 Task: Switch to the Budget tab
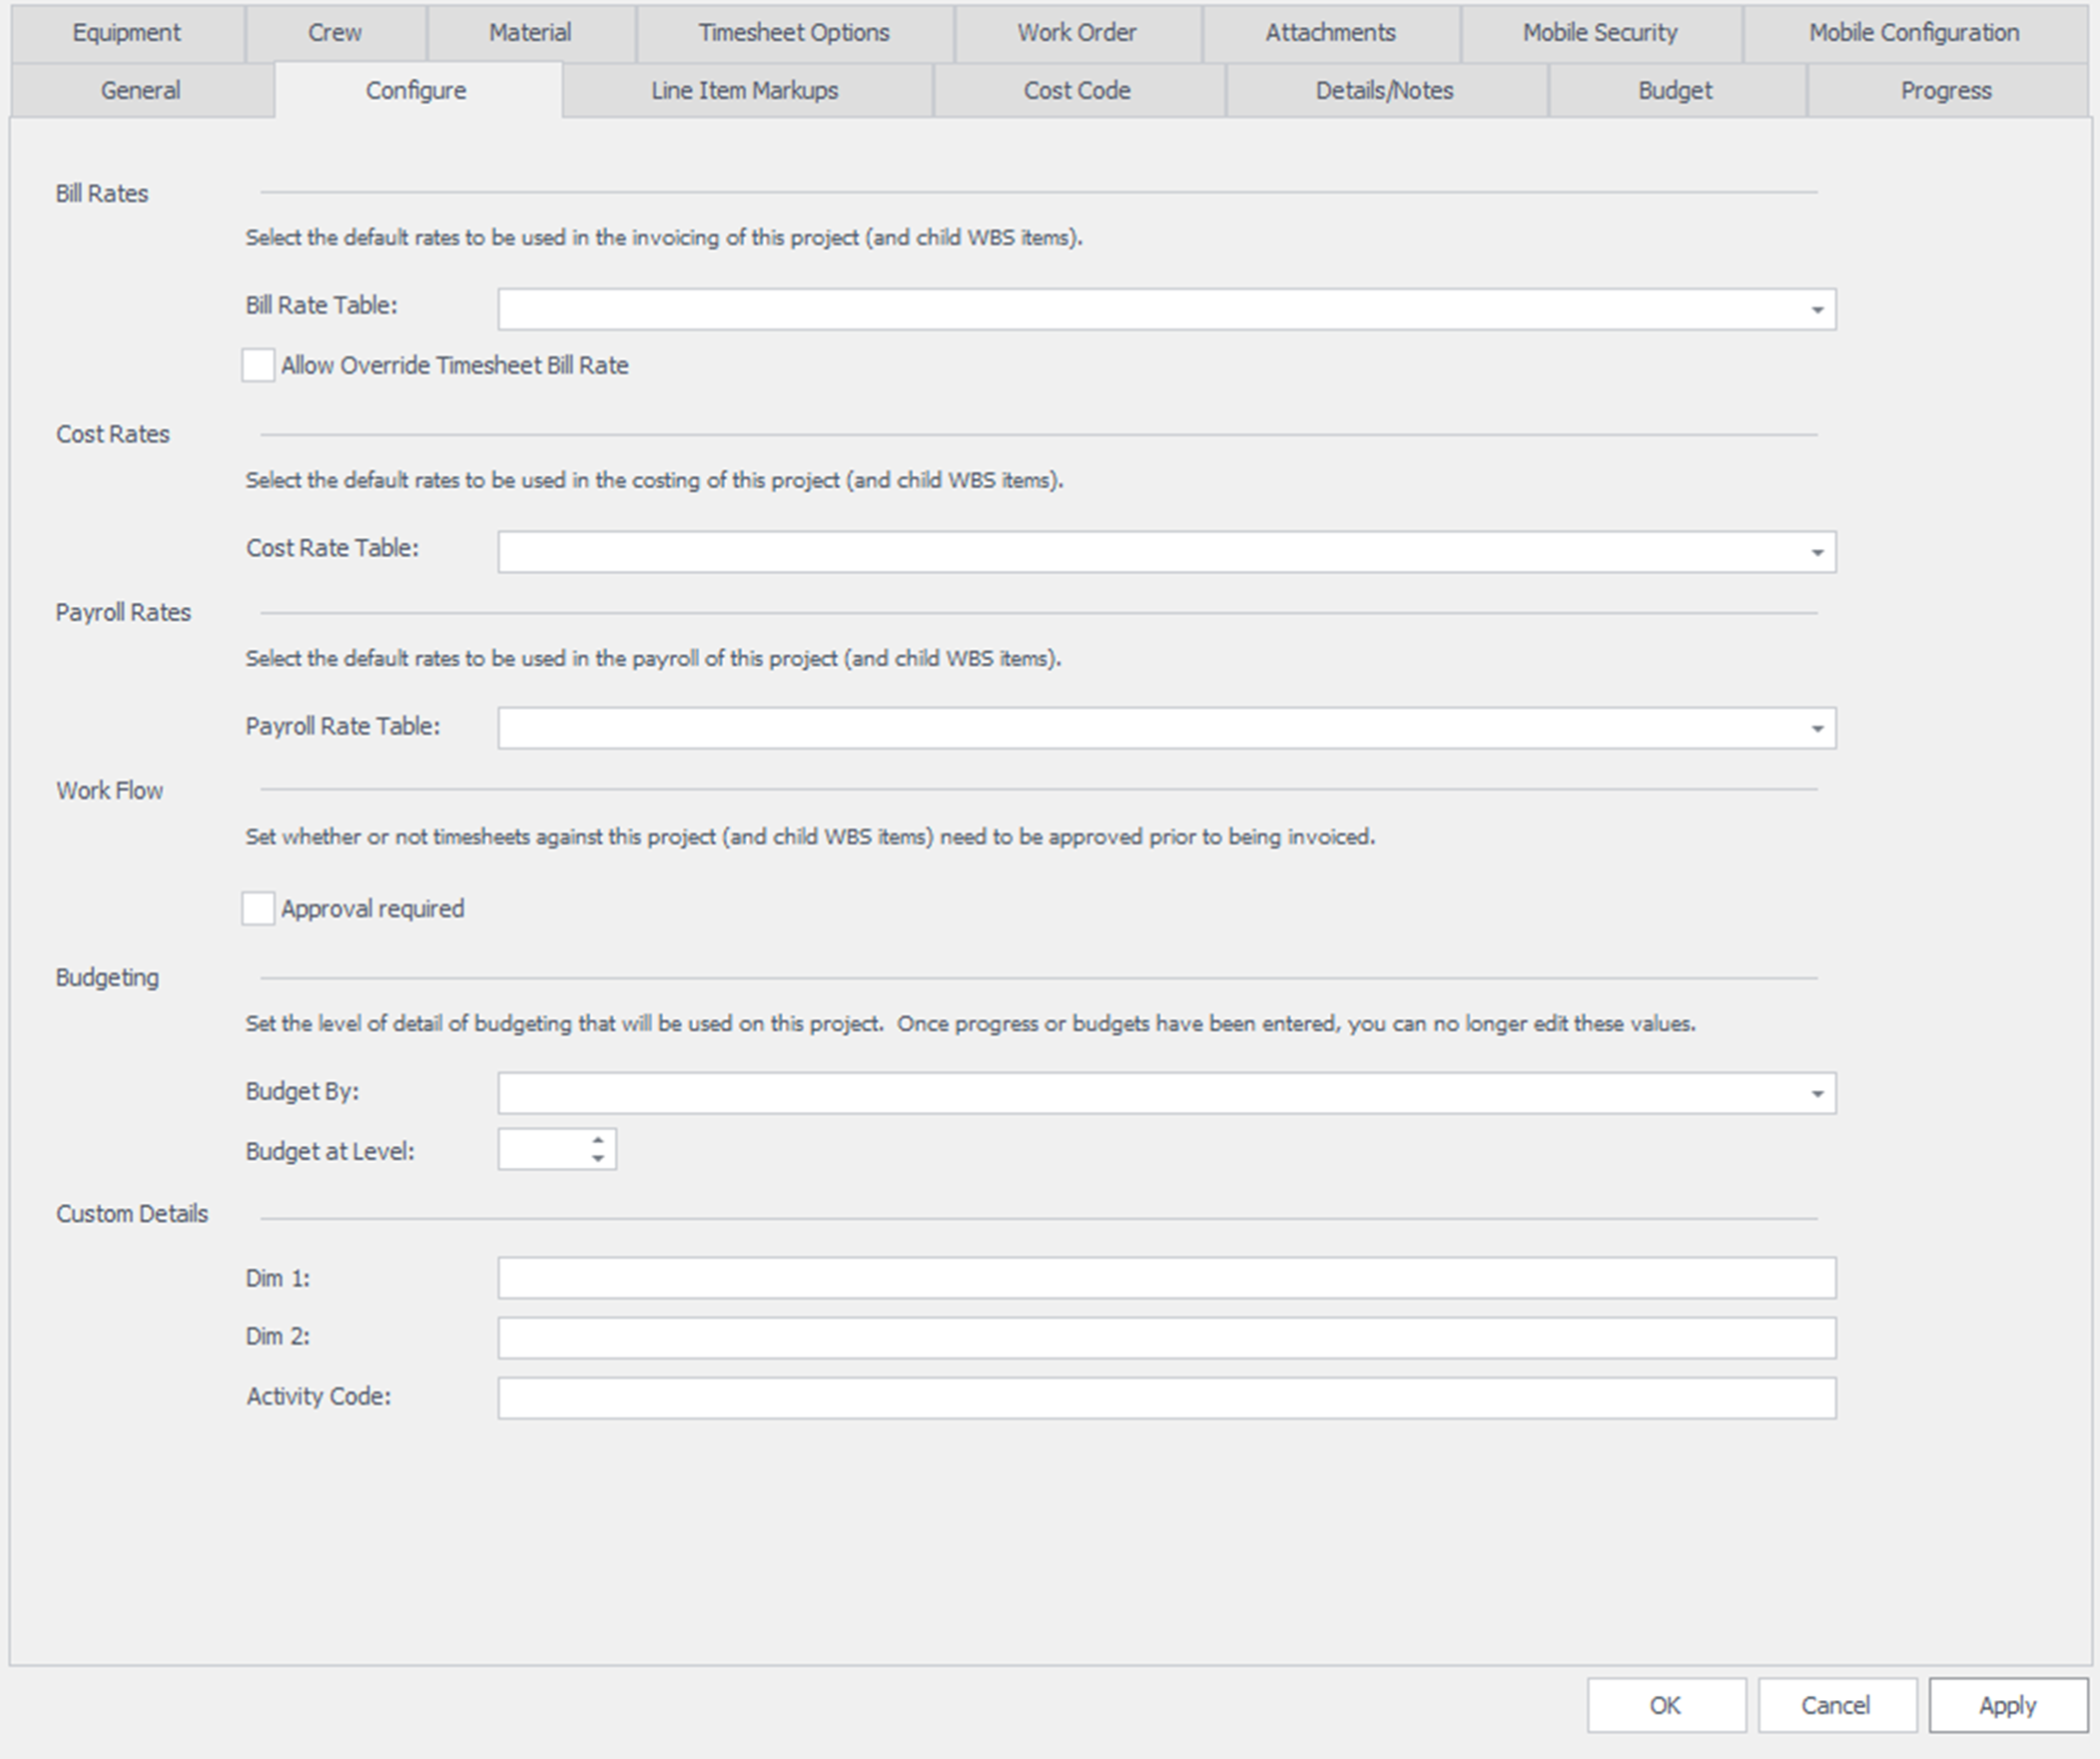pyautogui.click(x=1675, y=91)
